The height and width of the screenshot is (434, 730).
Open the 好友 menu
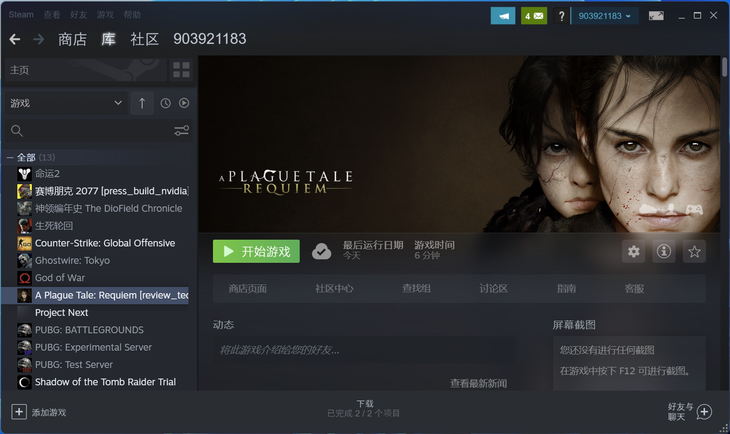point(79,15)
